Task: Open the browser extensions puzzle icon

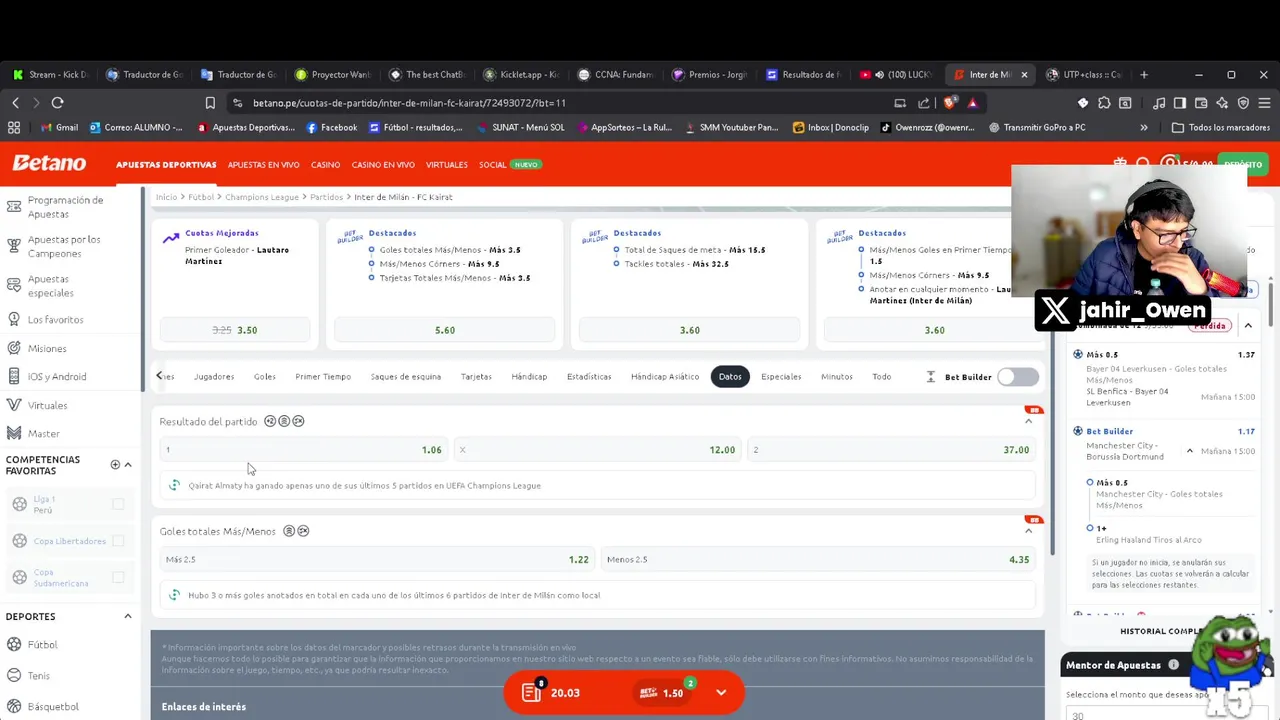Action: 1104,103
